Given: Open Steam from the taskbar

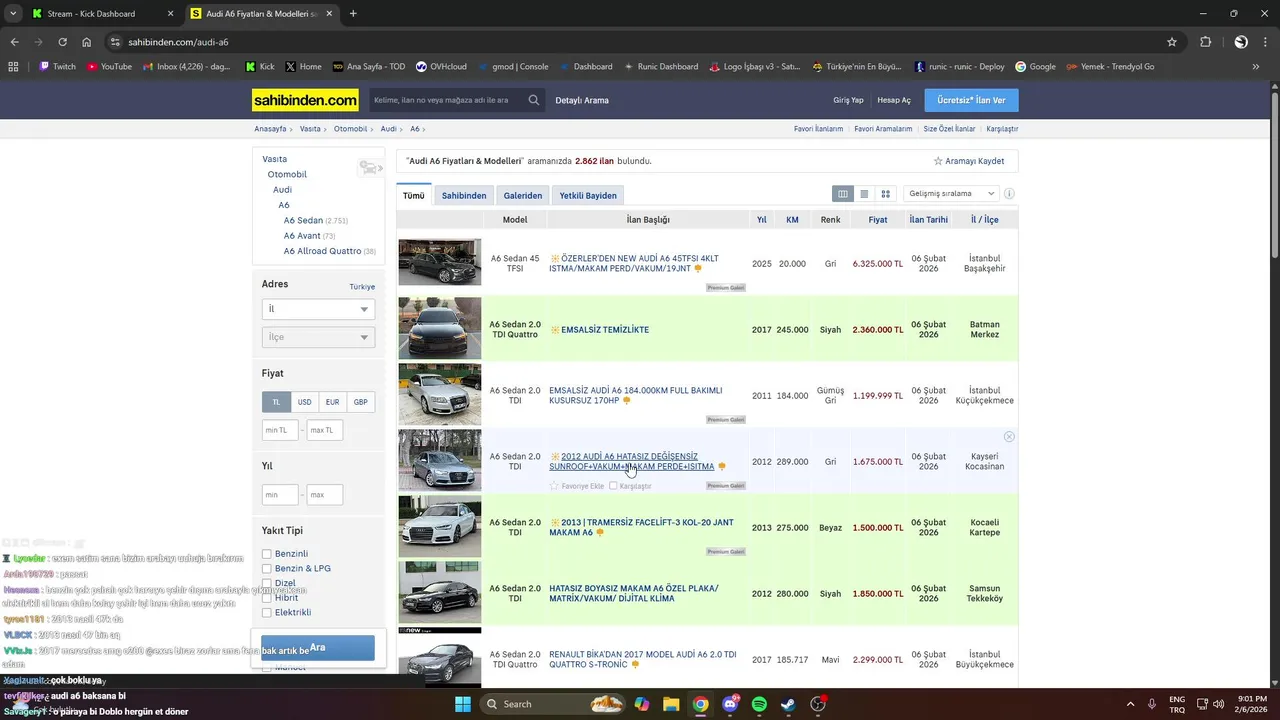Looking at the screenshot, I should [x=788, y=704].
